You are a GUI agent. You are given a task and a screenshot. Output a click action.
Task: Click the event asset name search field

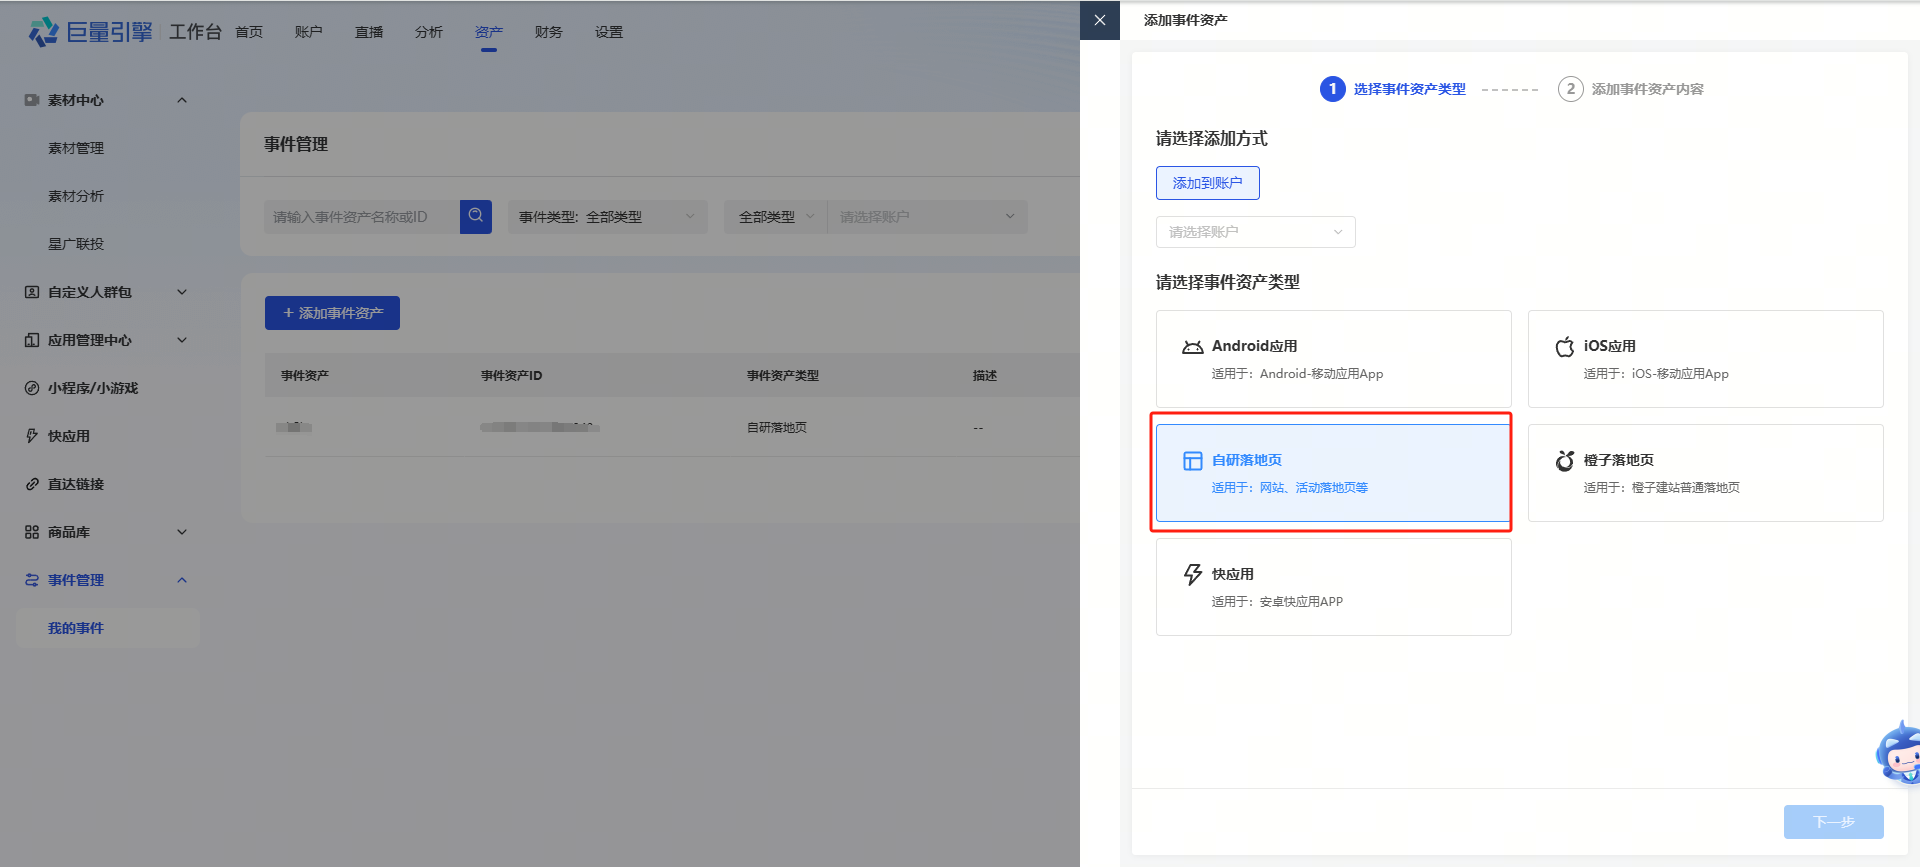[x=361, y=217]
